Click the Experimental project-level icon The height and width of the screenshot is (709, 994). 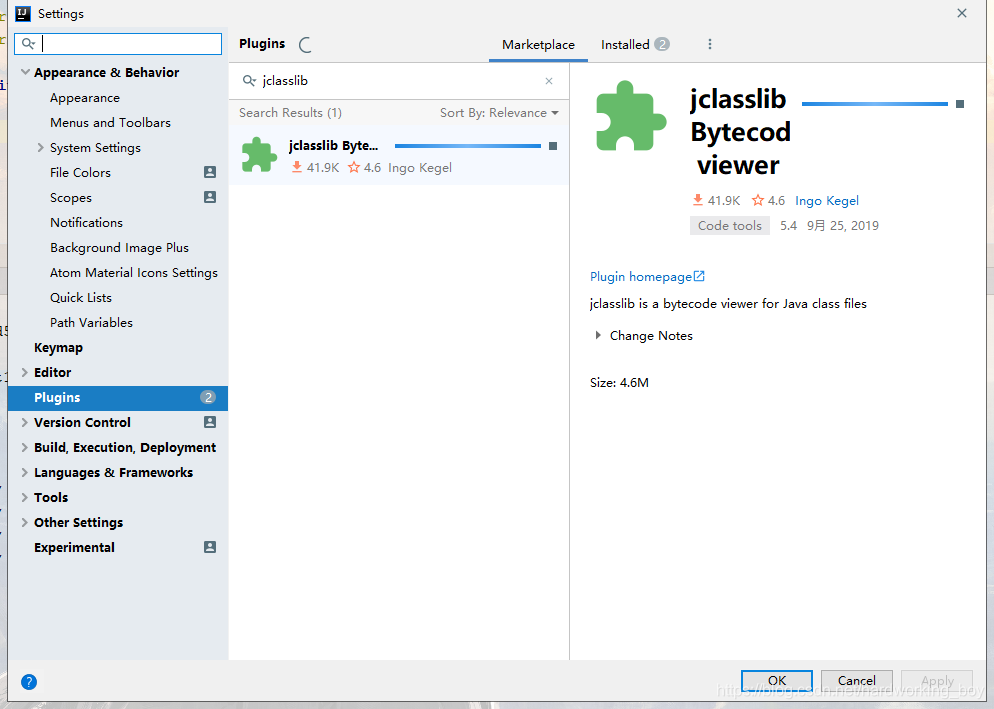[210, 547]
